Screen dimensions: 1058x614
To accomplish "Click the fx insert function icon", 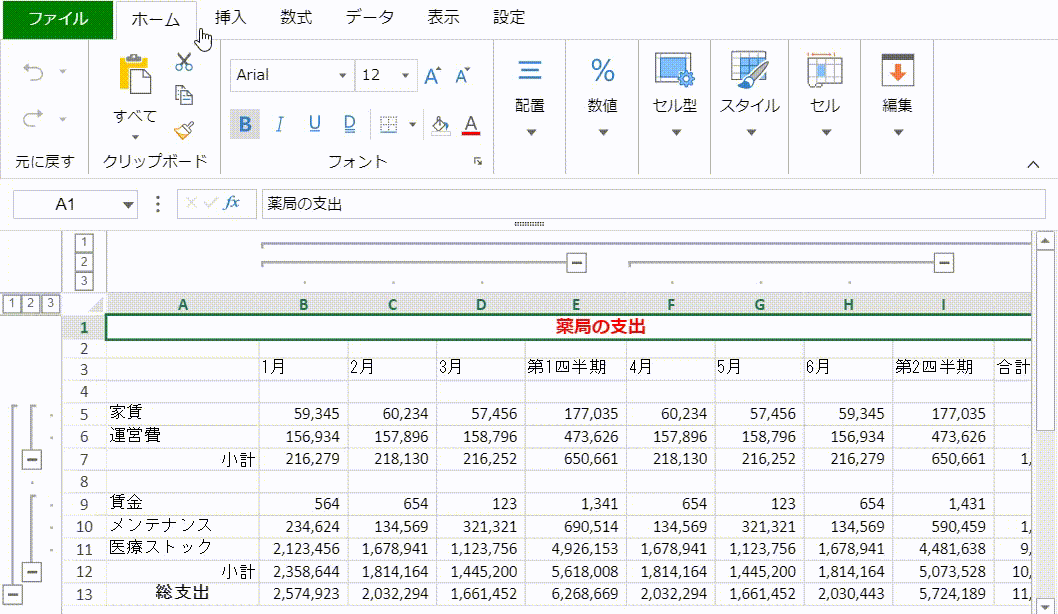I will pyautogui.click(x=232, y=204).
